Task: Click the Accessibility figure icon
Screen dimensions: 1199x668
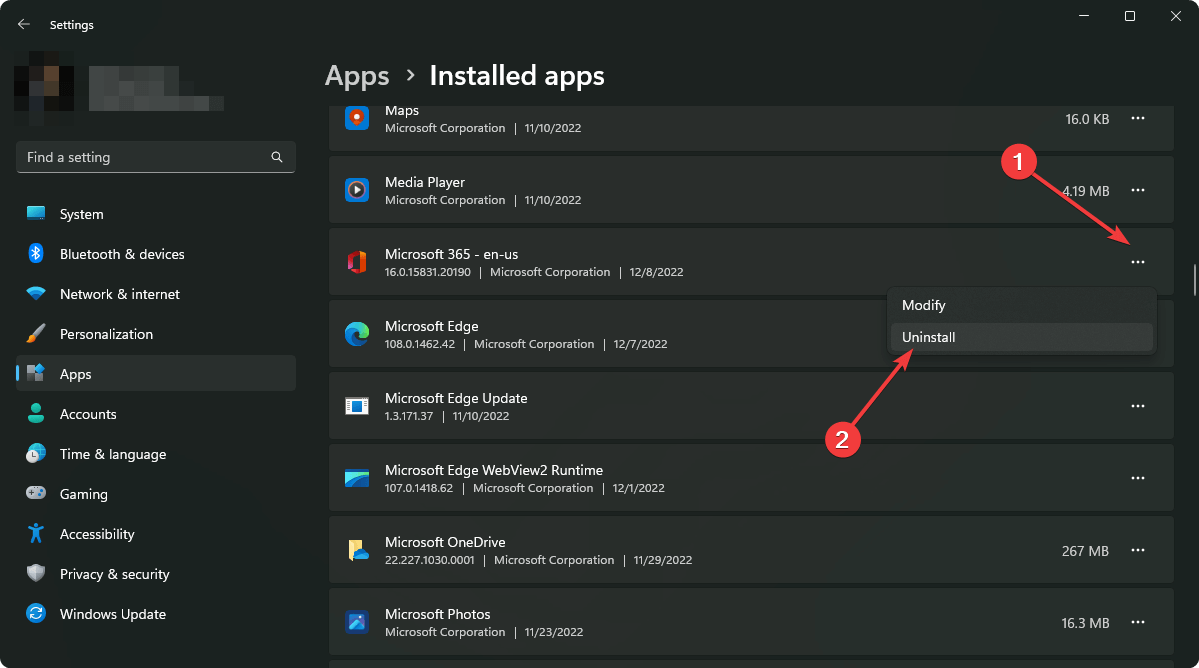Action: [x=36, y=533]
